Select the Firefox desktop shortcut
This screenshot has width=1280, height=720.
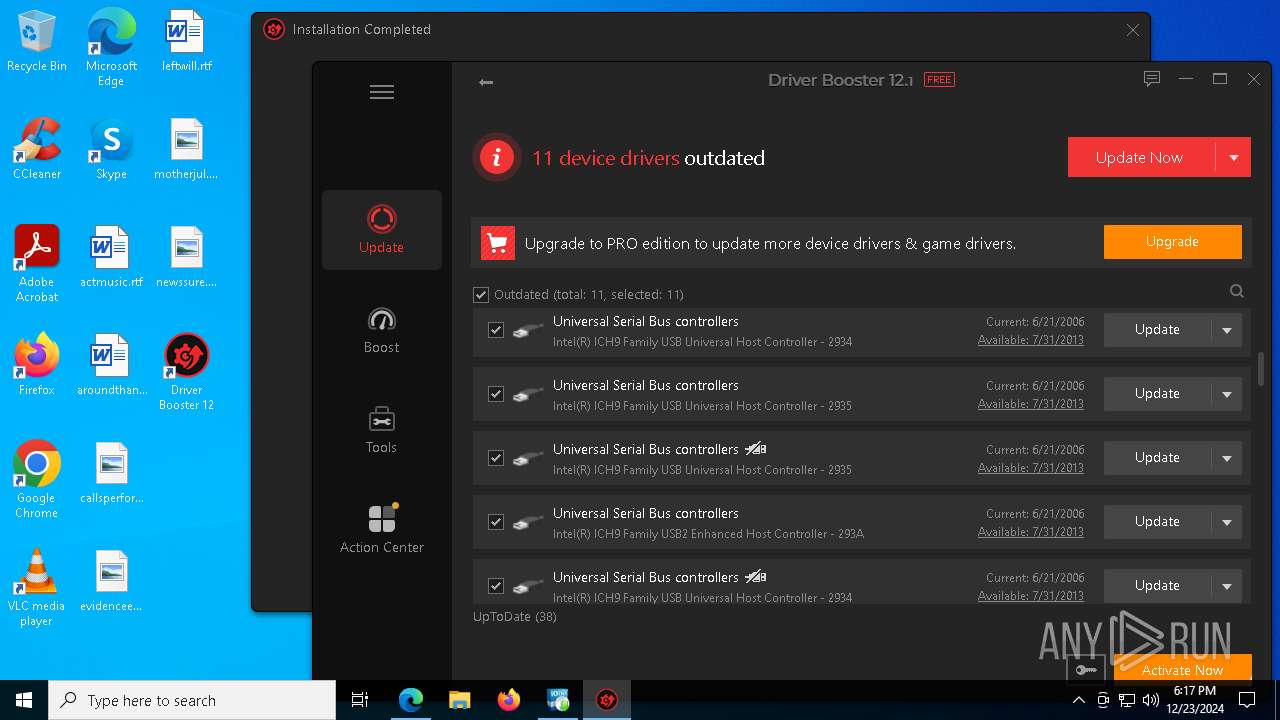coord(37,364)
